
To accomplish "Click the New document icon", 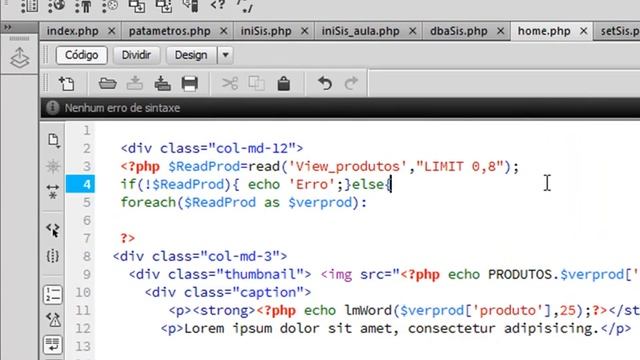I will 67,84.
